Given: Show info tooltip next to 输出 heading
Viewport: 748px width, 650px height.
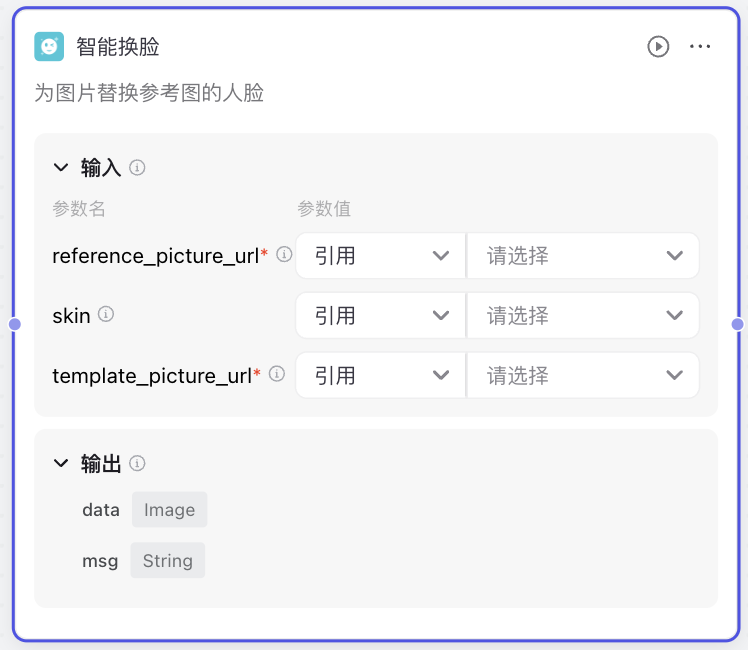Looking at the screenshot, I should pyautogui.click(x=137, y=463).
